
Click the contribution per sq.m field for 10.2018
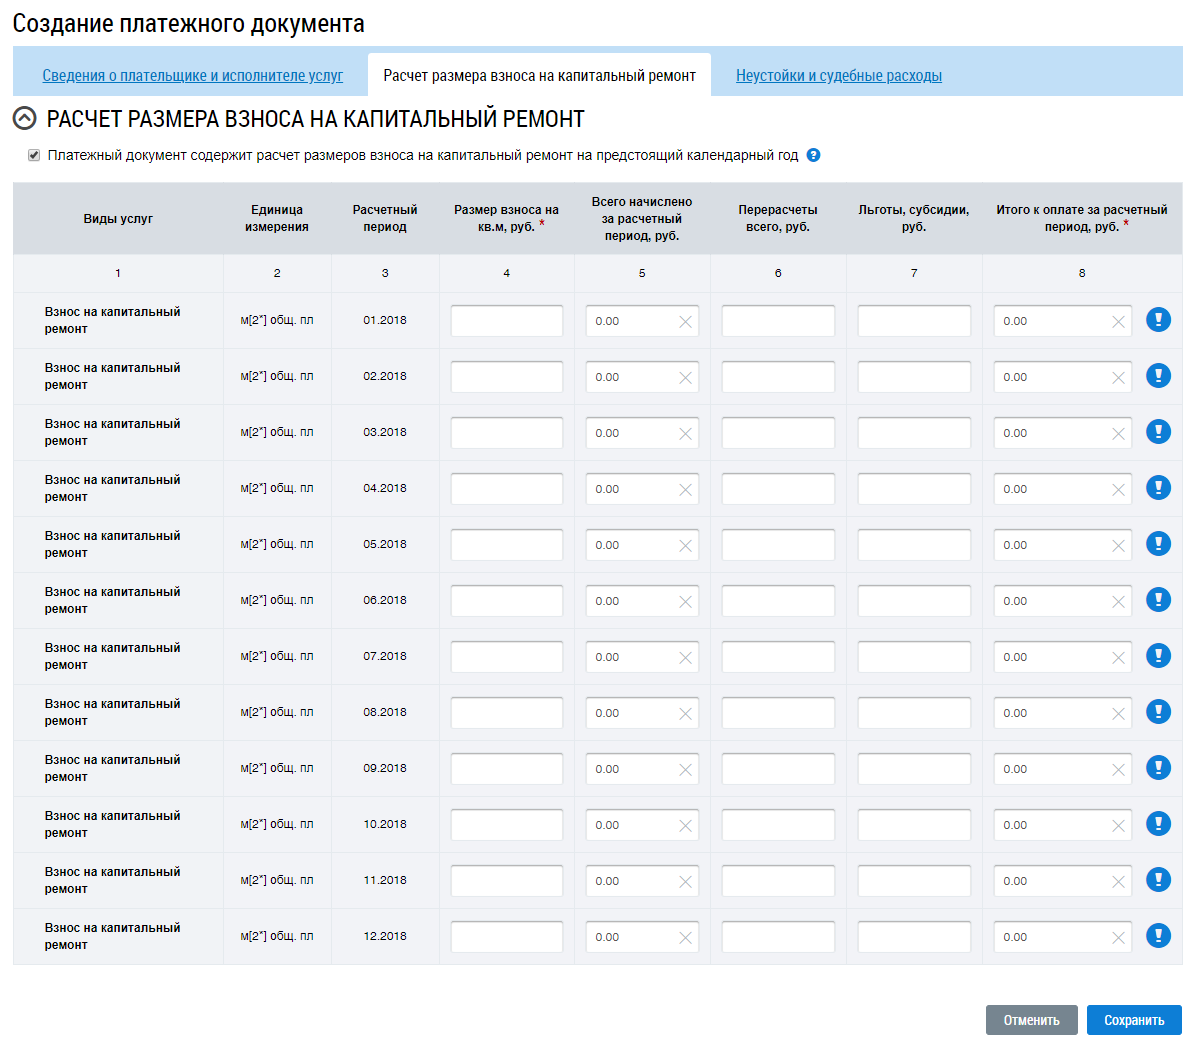[506, 825]
